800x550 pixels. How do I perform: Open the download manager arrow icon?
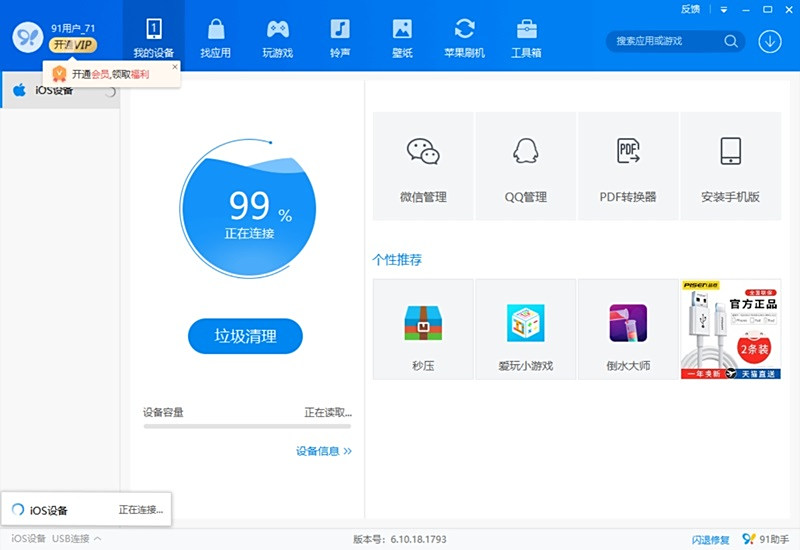click(x=770, y=41)
